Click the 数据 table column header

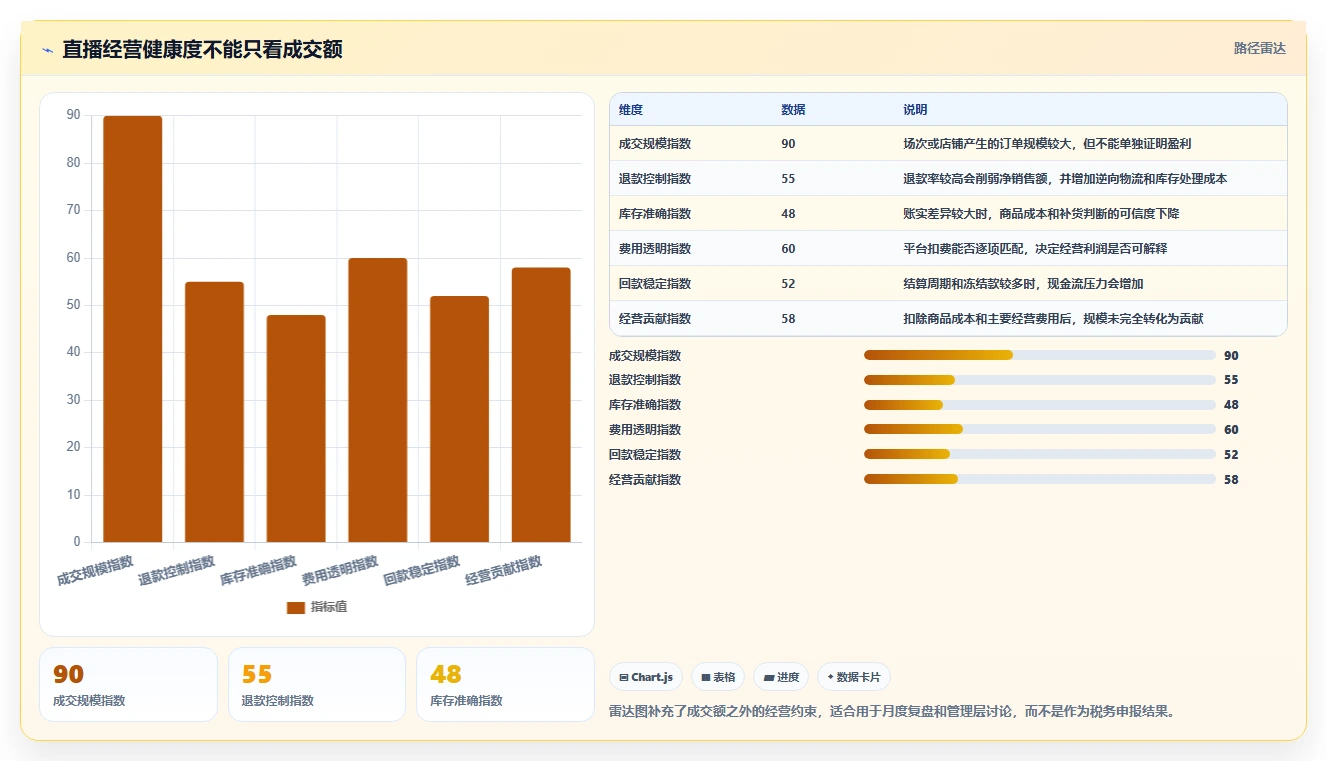pos(793,109)
